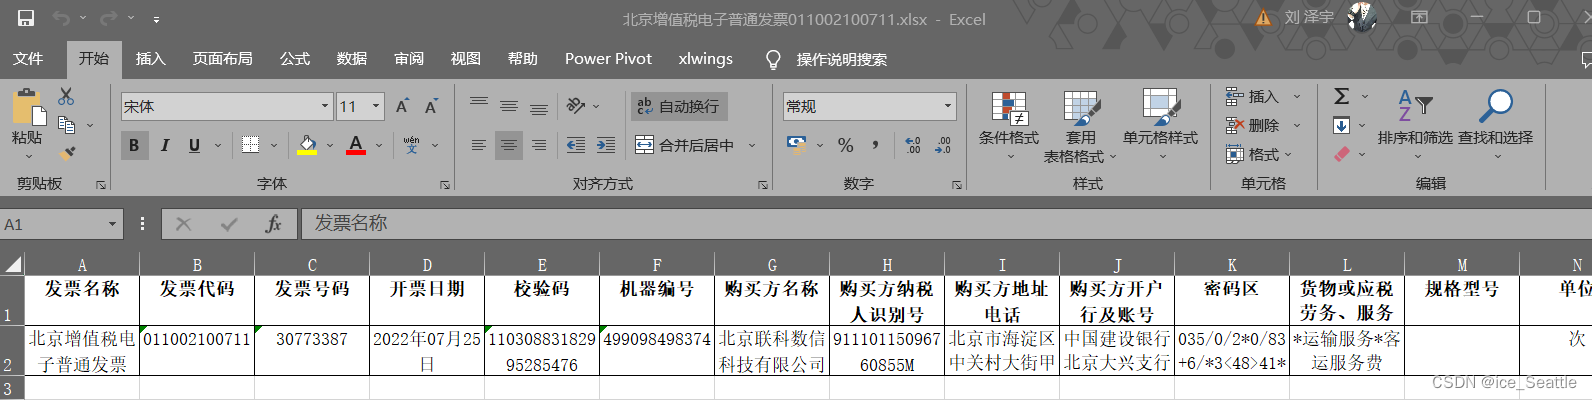Open the number format dropdown (常规)
This screenshot has width=1592, height=400.
pos(948,106)
